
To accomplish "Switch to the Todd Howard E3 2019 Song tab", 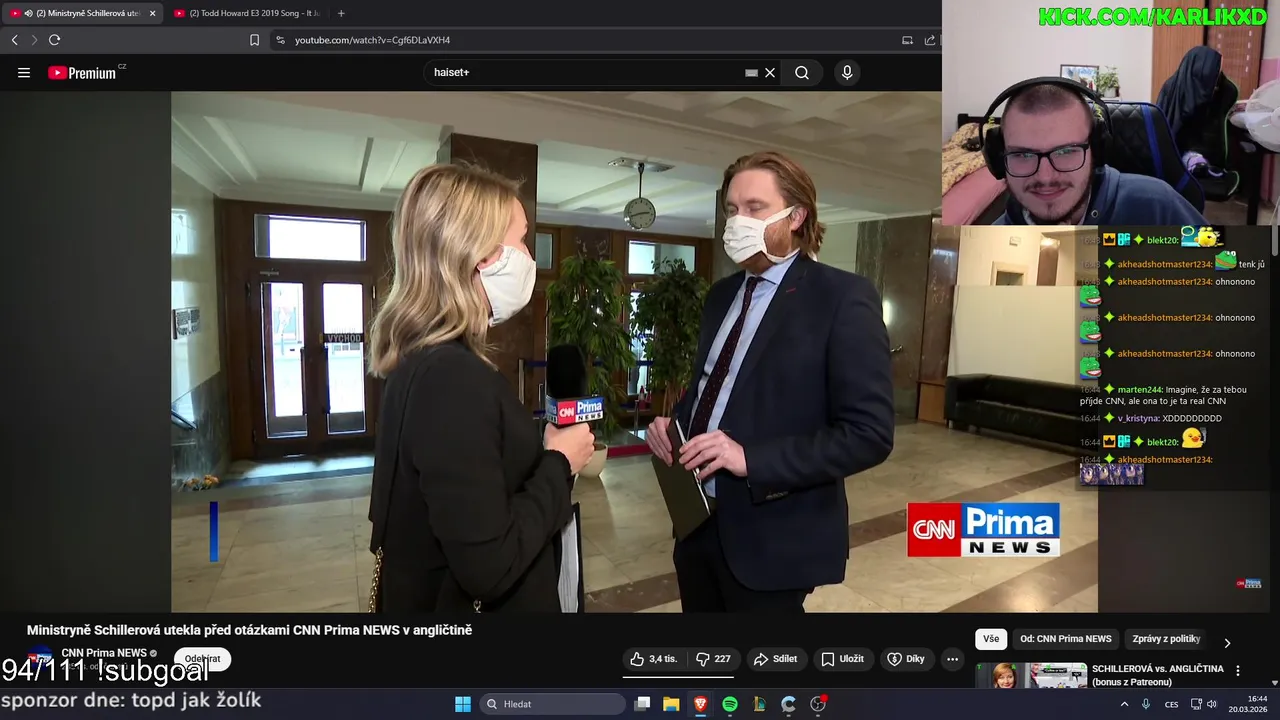I will tap(248, 13).
